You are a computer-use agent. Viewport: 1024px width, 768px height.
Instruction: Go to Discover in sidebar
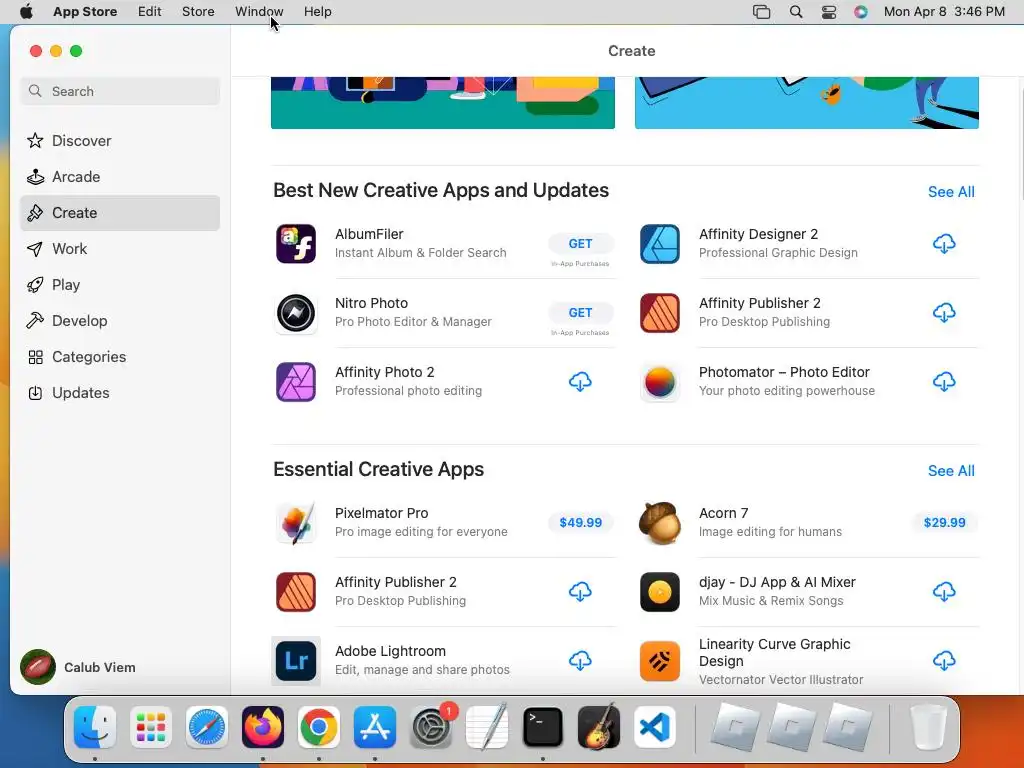coord(120,140)
